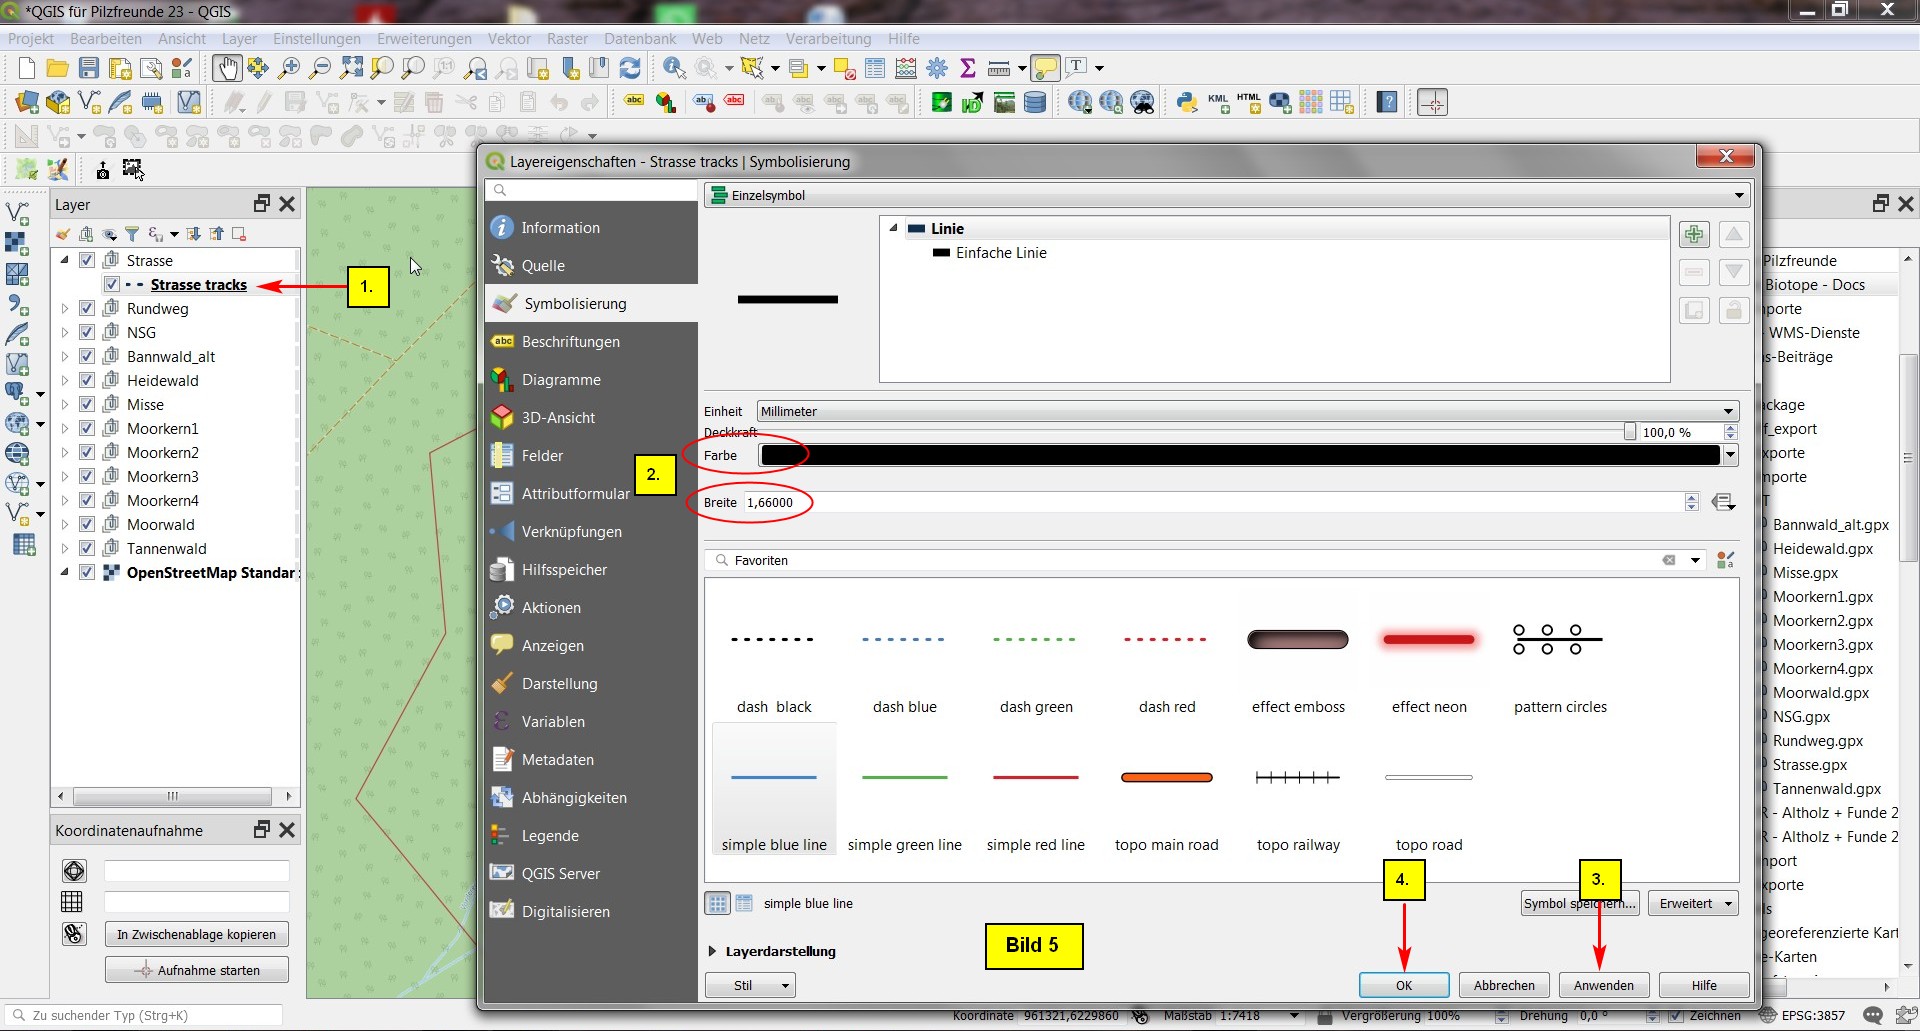Expand the Layerdarstellung section

[712, 951]
